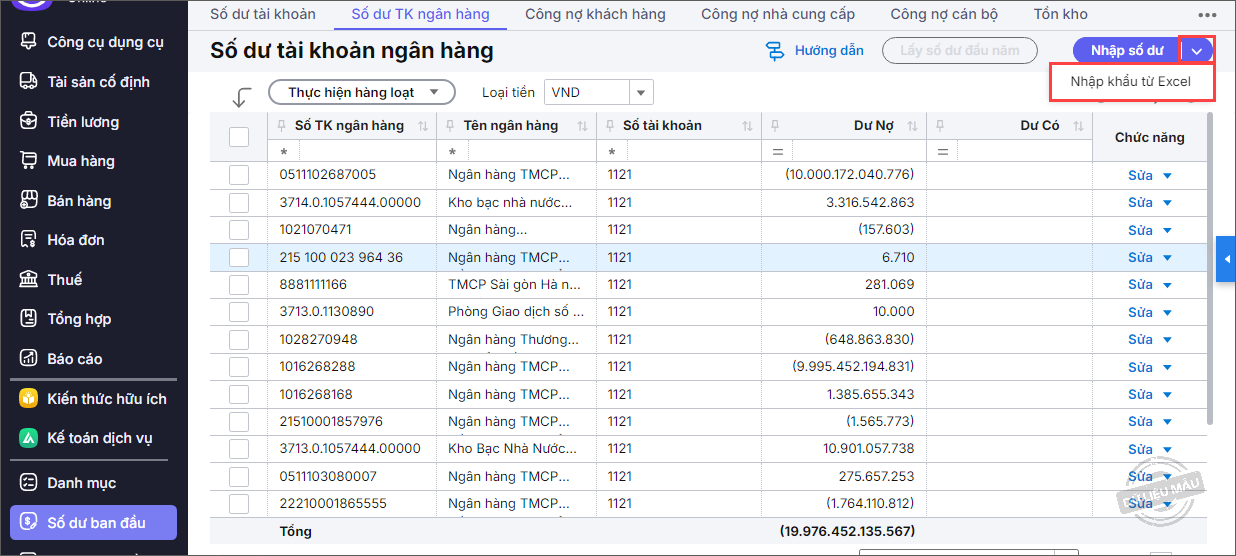Click the three-dots more tabs icon
Viewport: 1236px width, 556px height.
pos(1207,15)
